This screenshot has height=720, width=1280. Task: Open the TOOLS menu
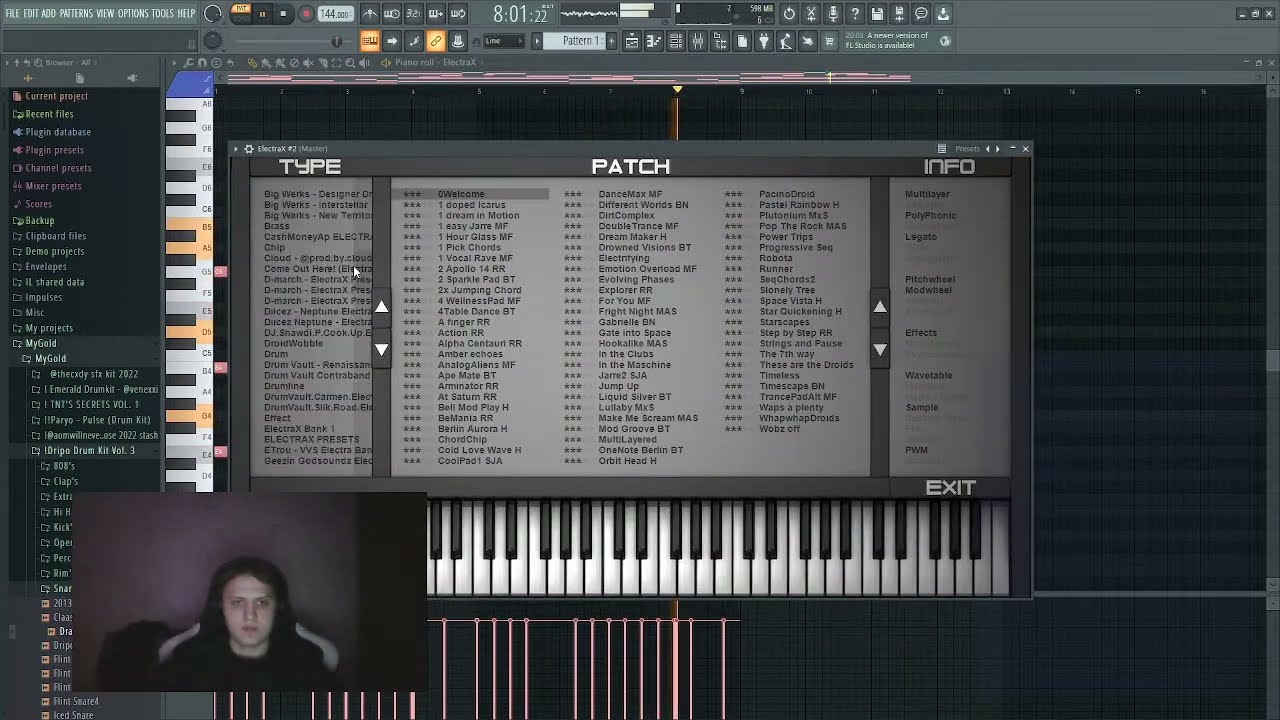click(162, 13)
